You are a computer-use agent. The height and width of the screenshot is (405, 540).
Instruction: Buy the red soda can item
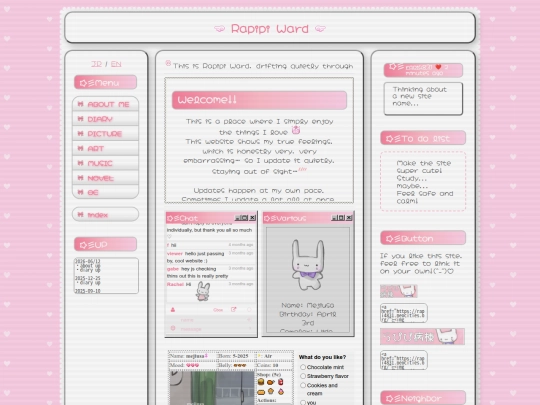point(281,382)
